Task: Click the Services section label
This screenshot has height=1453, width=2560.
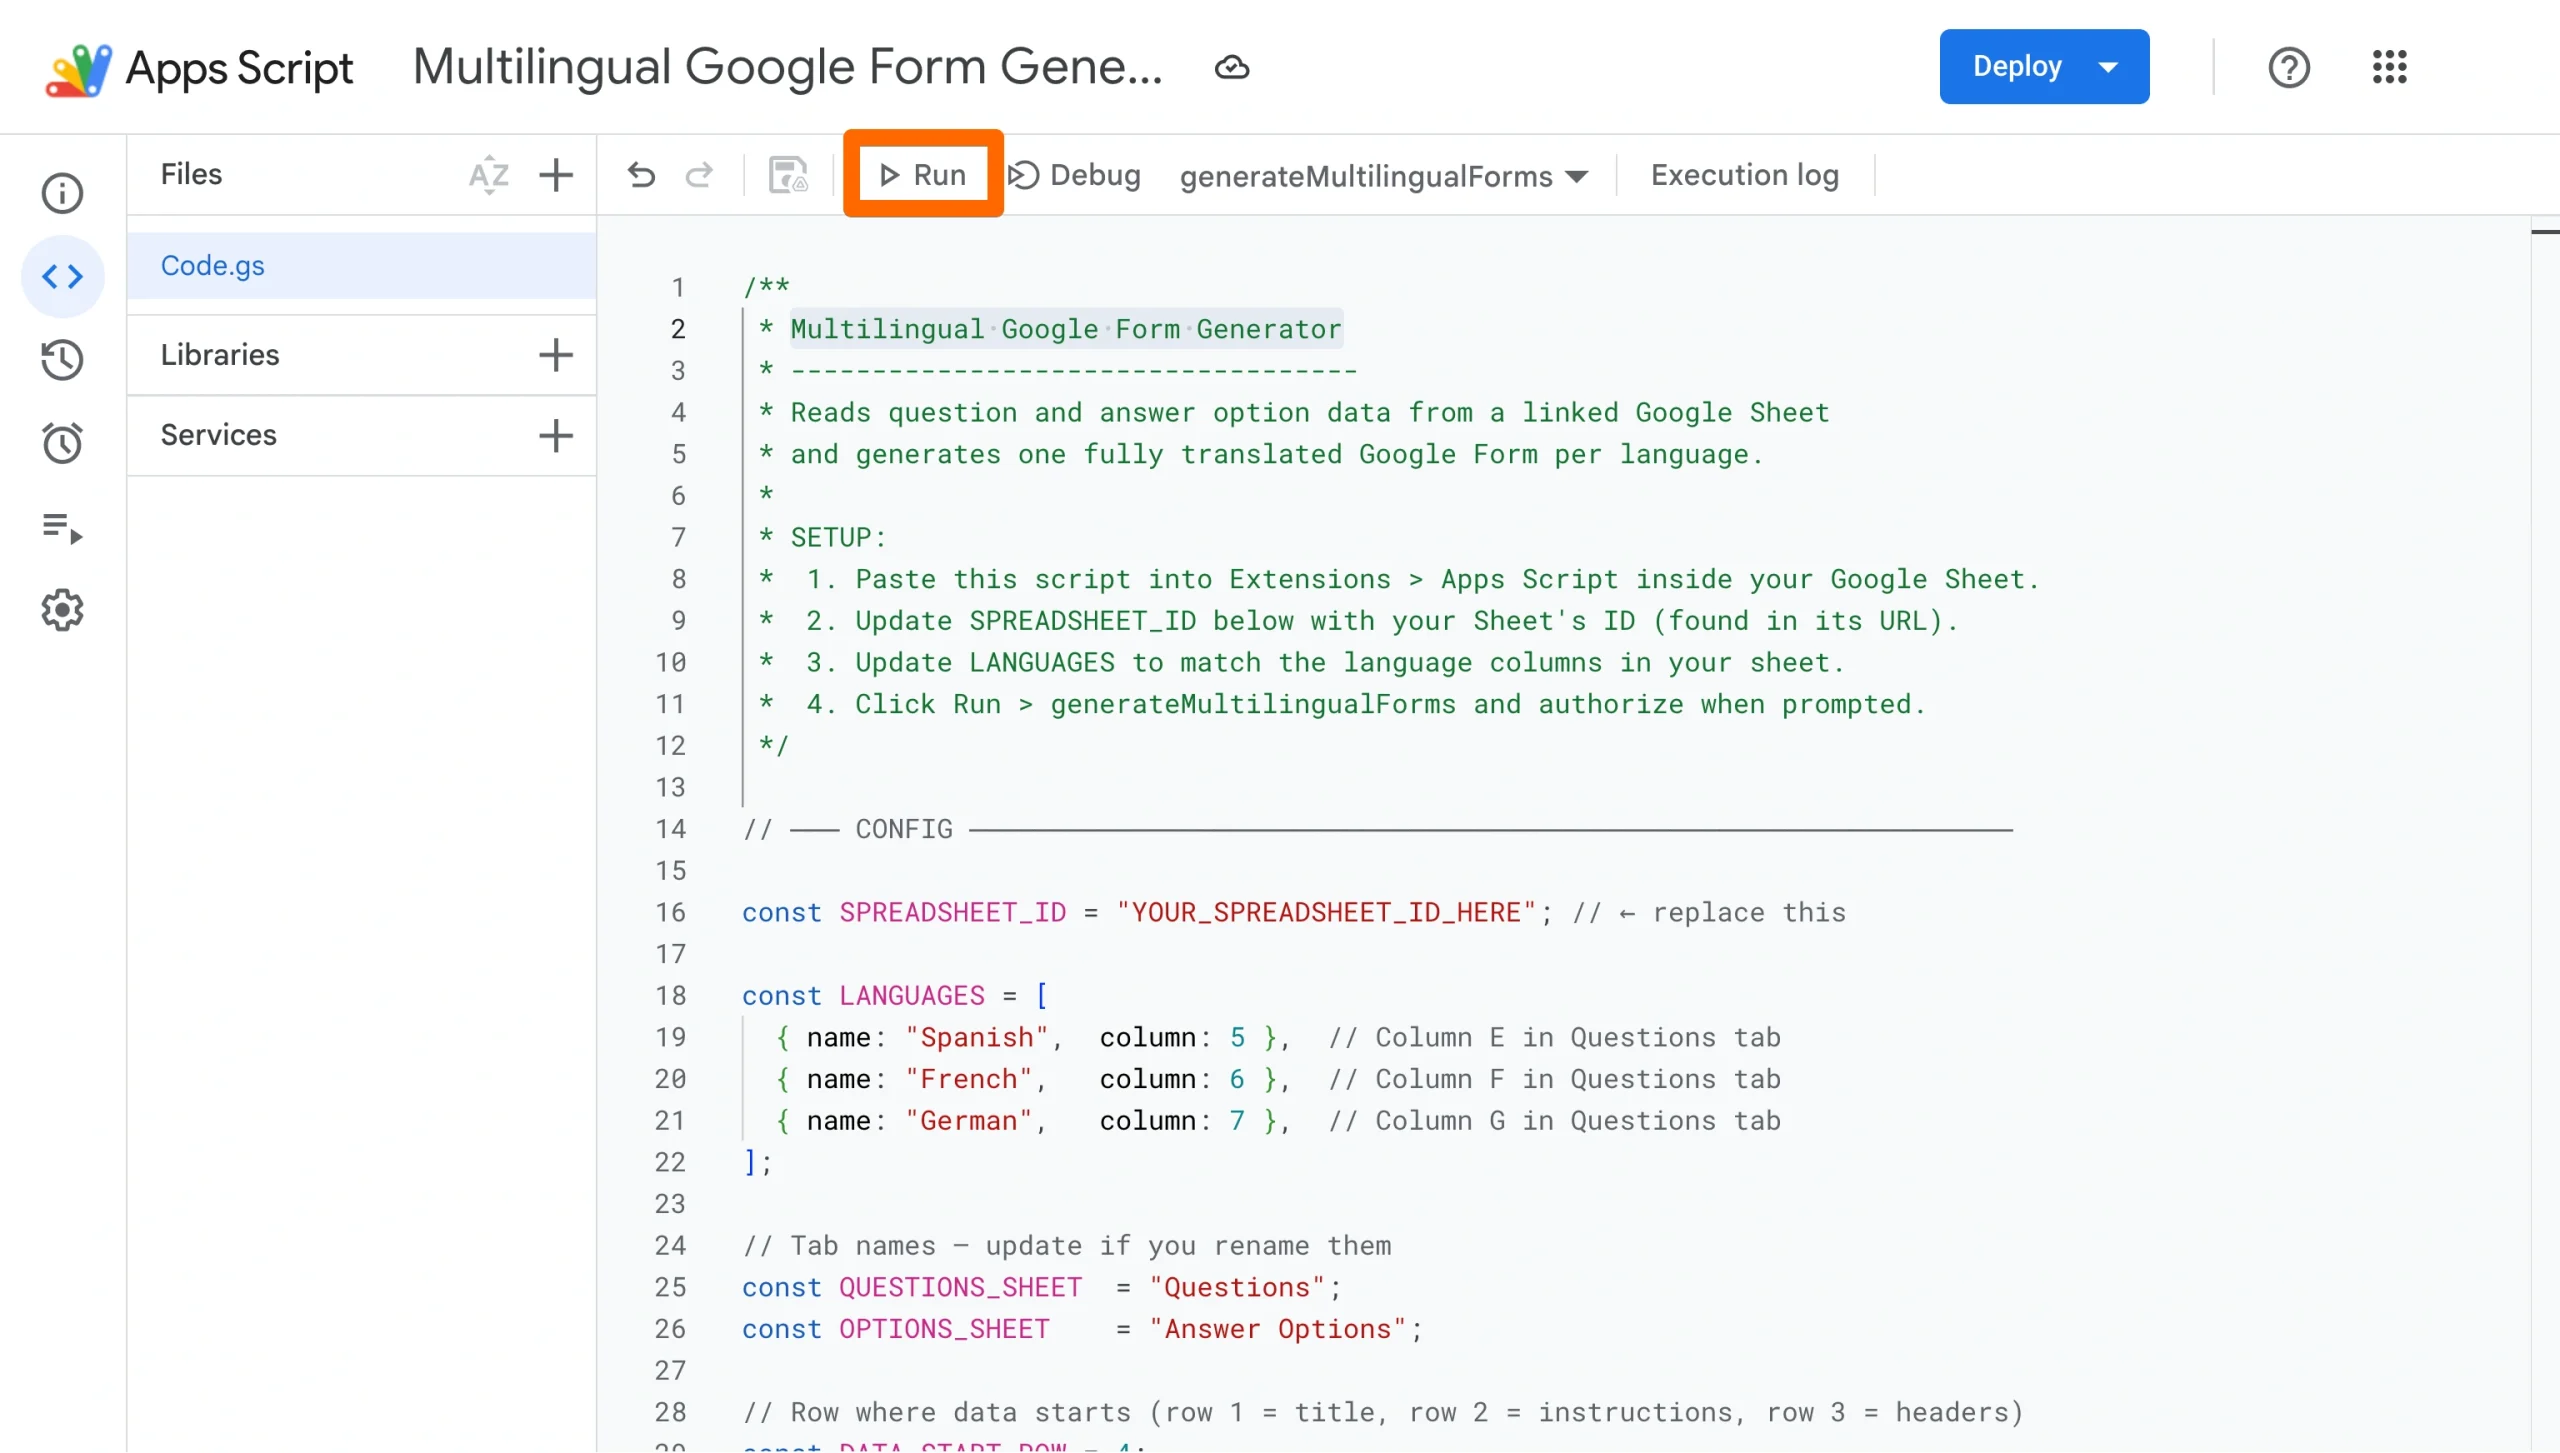Action: click(x=219, y=435)
